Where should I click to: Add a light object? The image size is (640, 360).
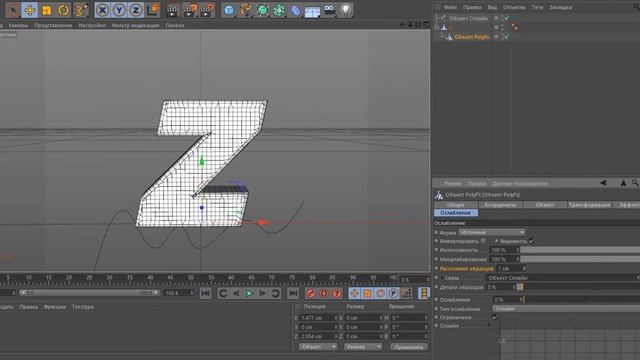(x=346, y=10)
